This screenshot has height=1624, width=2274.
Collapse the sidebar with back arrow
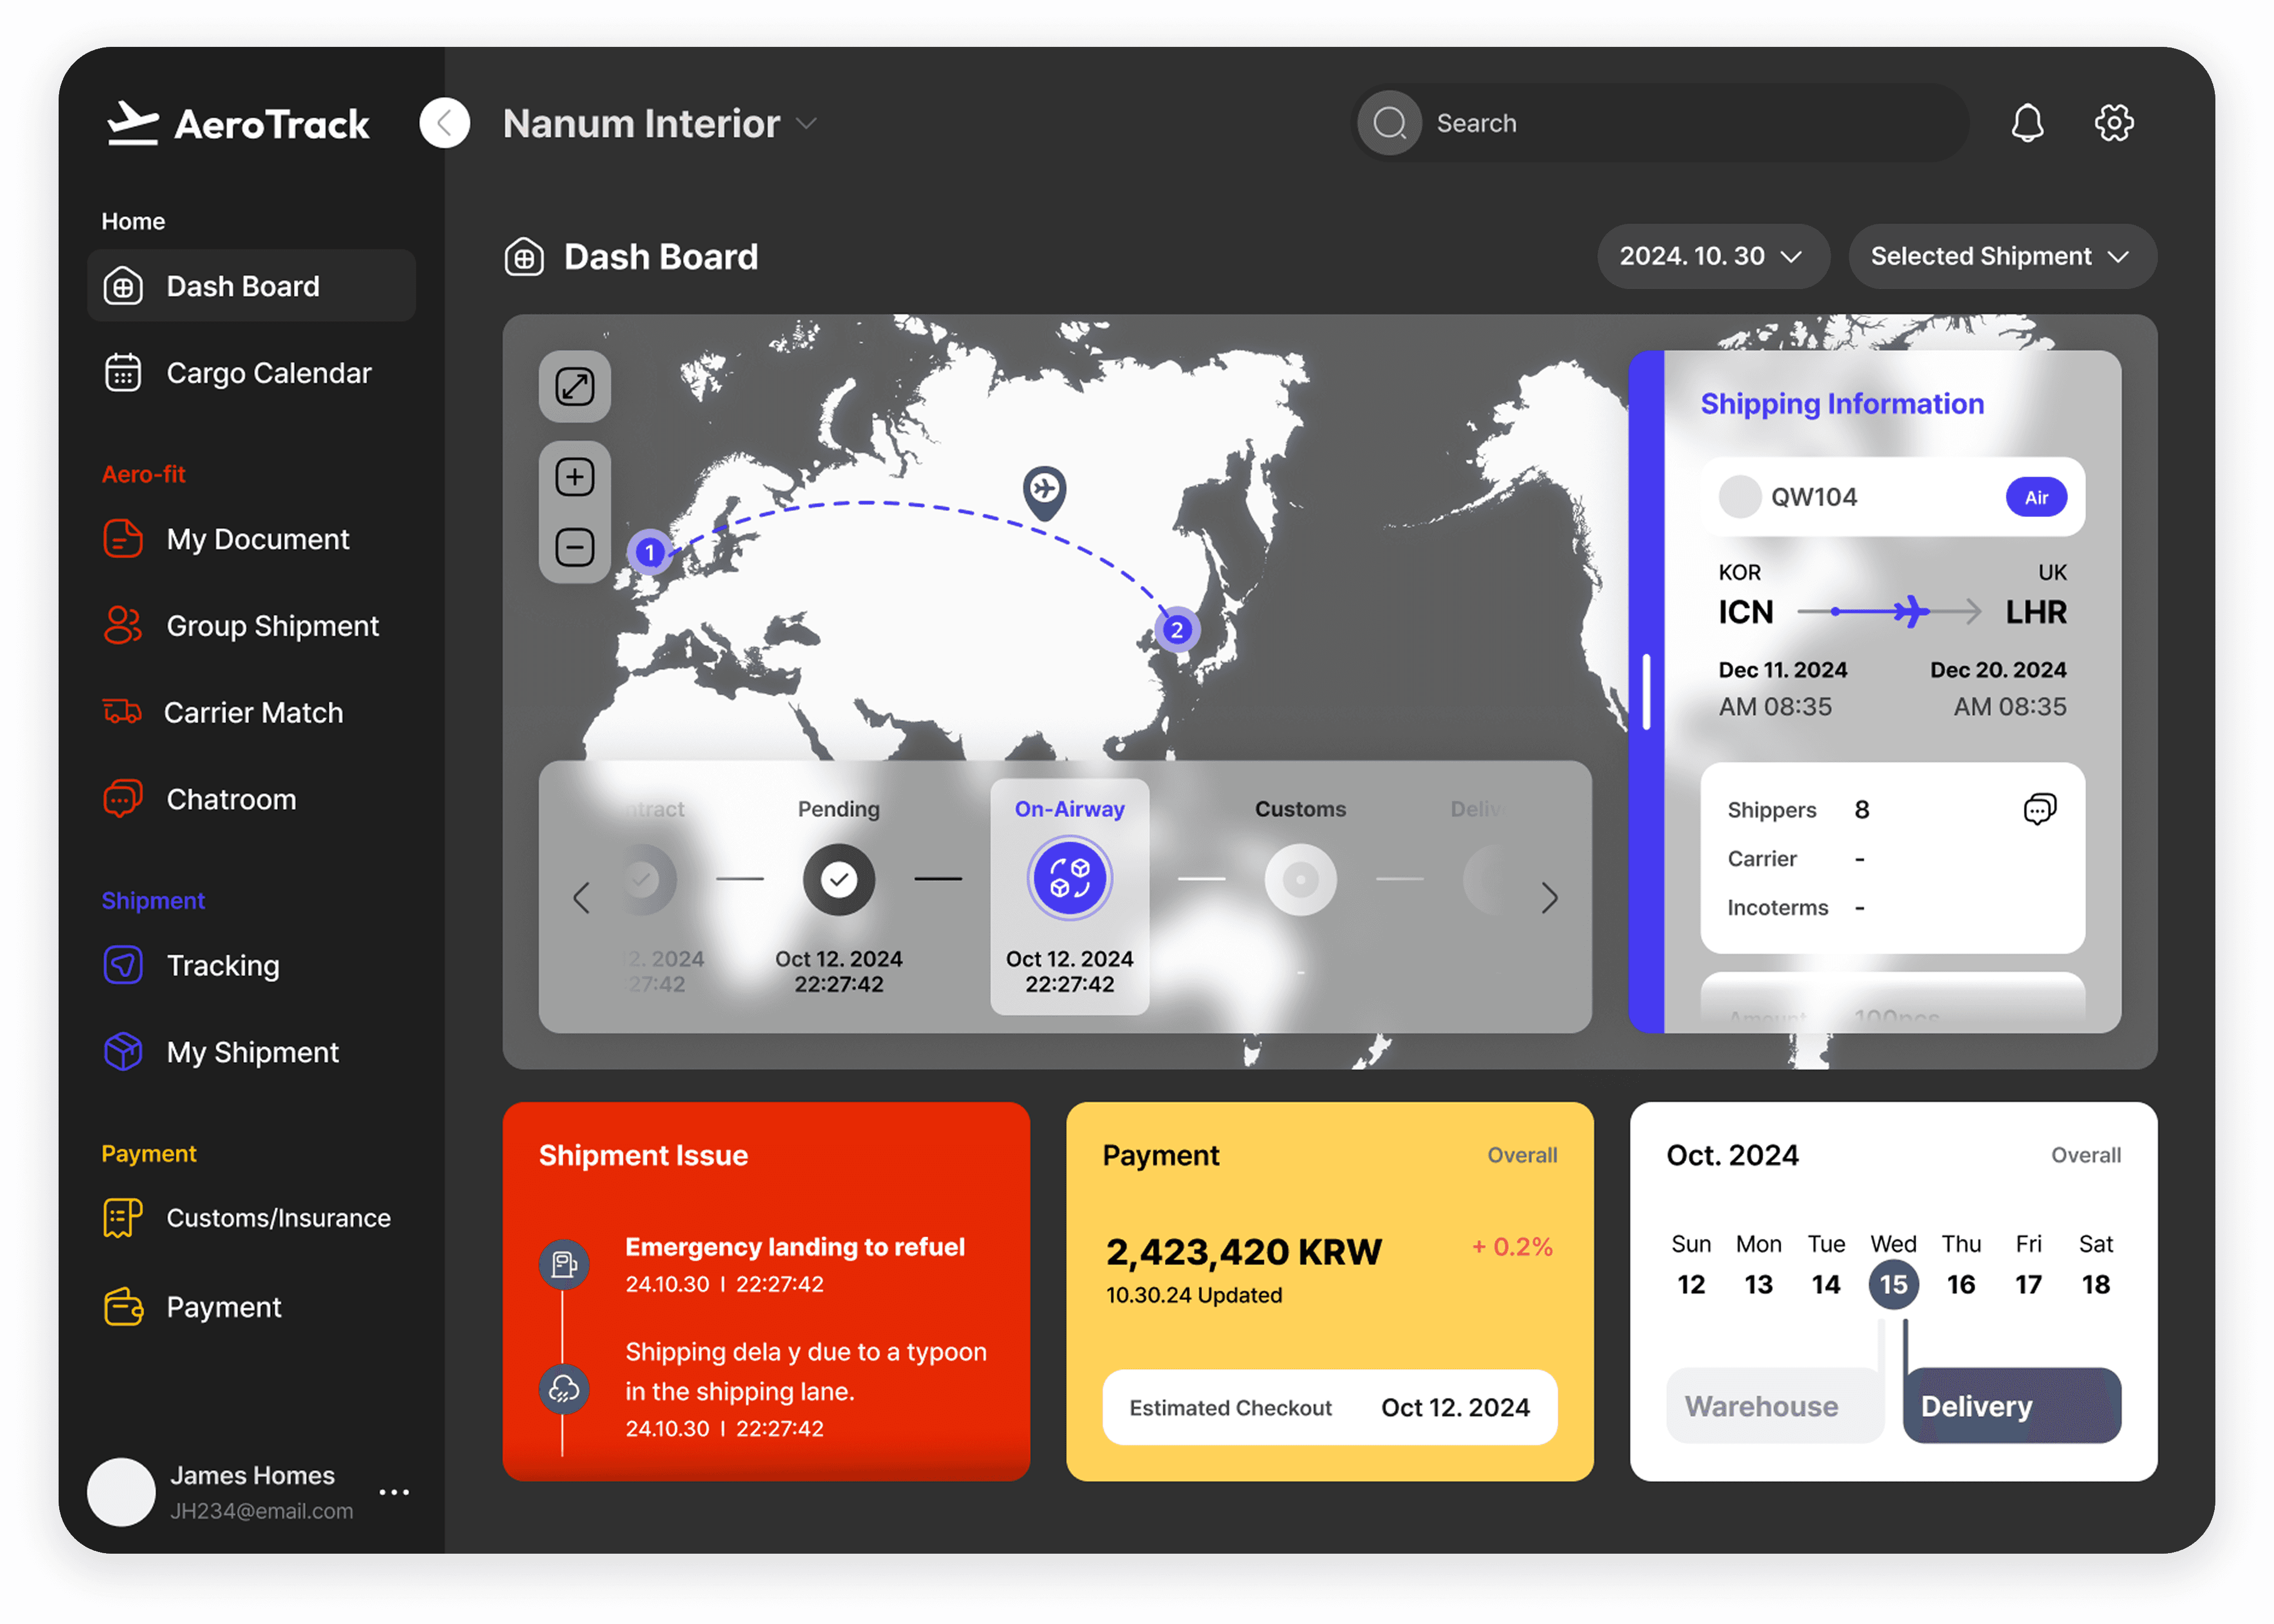pos(445,123)
